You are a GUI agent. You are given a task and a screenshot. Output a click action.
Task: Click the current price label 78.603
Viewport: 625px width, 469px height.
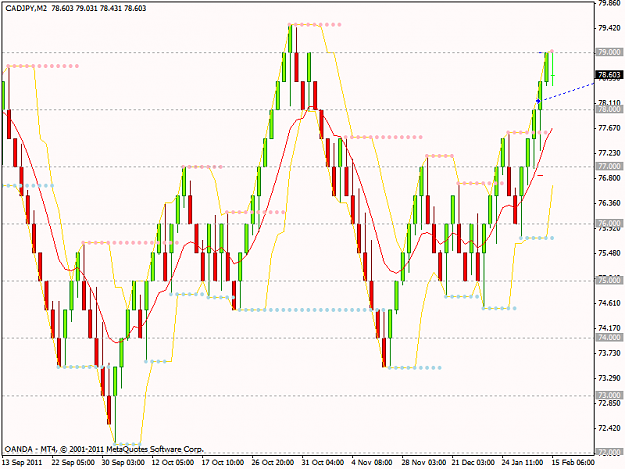[x=609, y=75]
